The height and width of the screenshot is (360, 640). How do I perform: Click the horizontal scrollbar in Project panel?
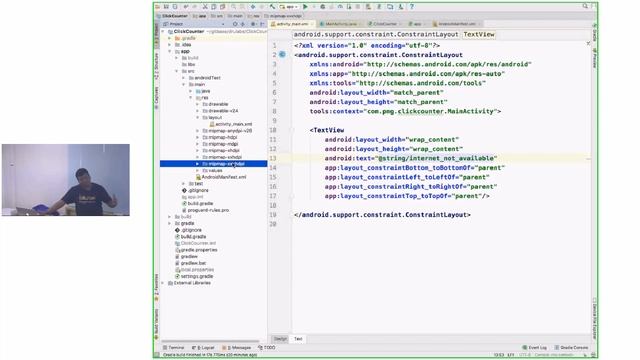[210, 341]
